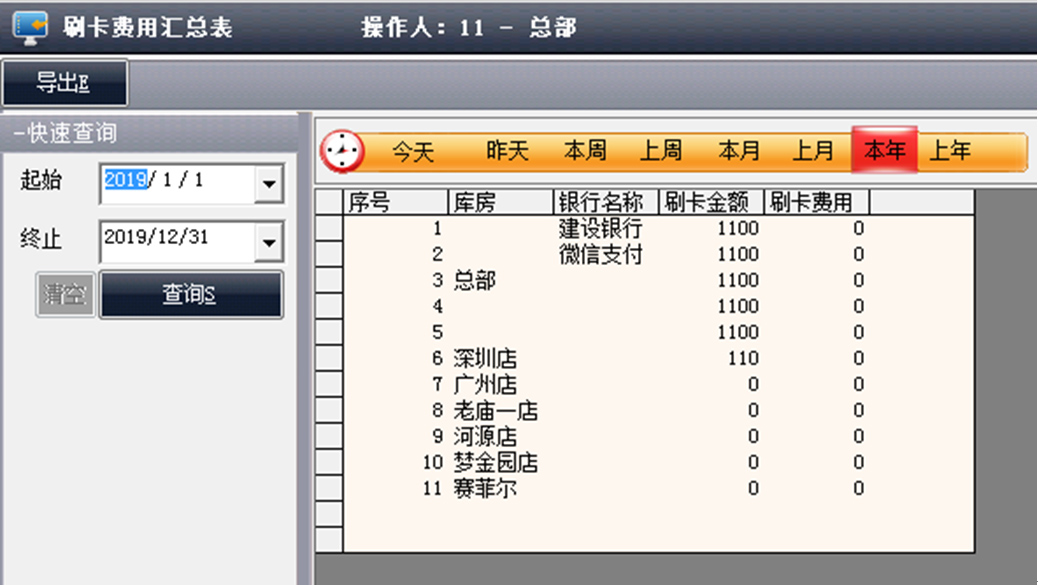Select the 今天 quick range tab
The image size is (1038, 585).
tap(413, 152)
